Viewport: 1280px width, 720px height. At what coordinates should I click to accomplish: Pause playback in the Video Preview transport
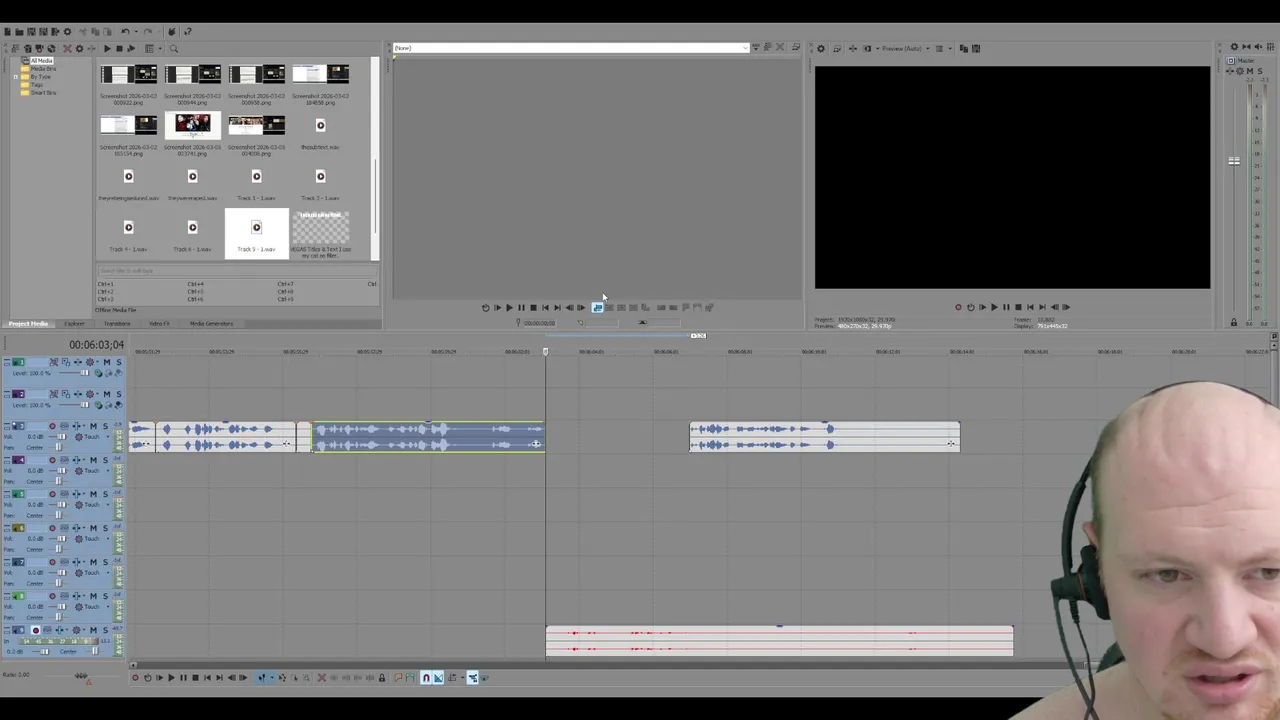point(1006,307)
